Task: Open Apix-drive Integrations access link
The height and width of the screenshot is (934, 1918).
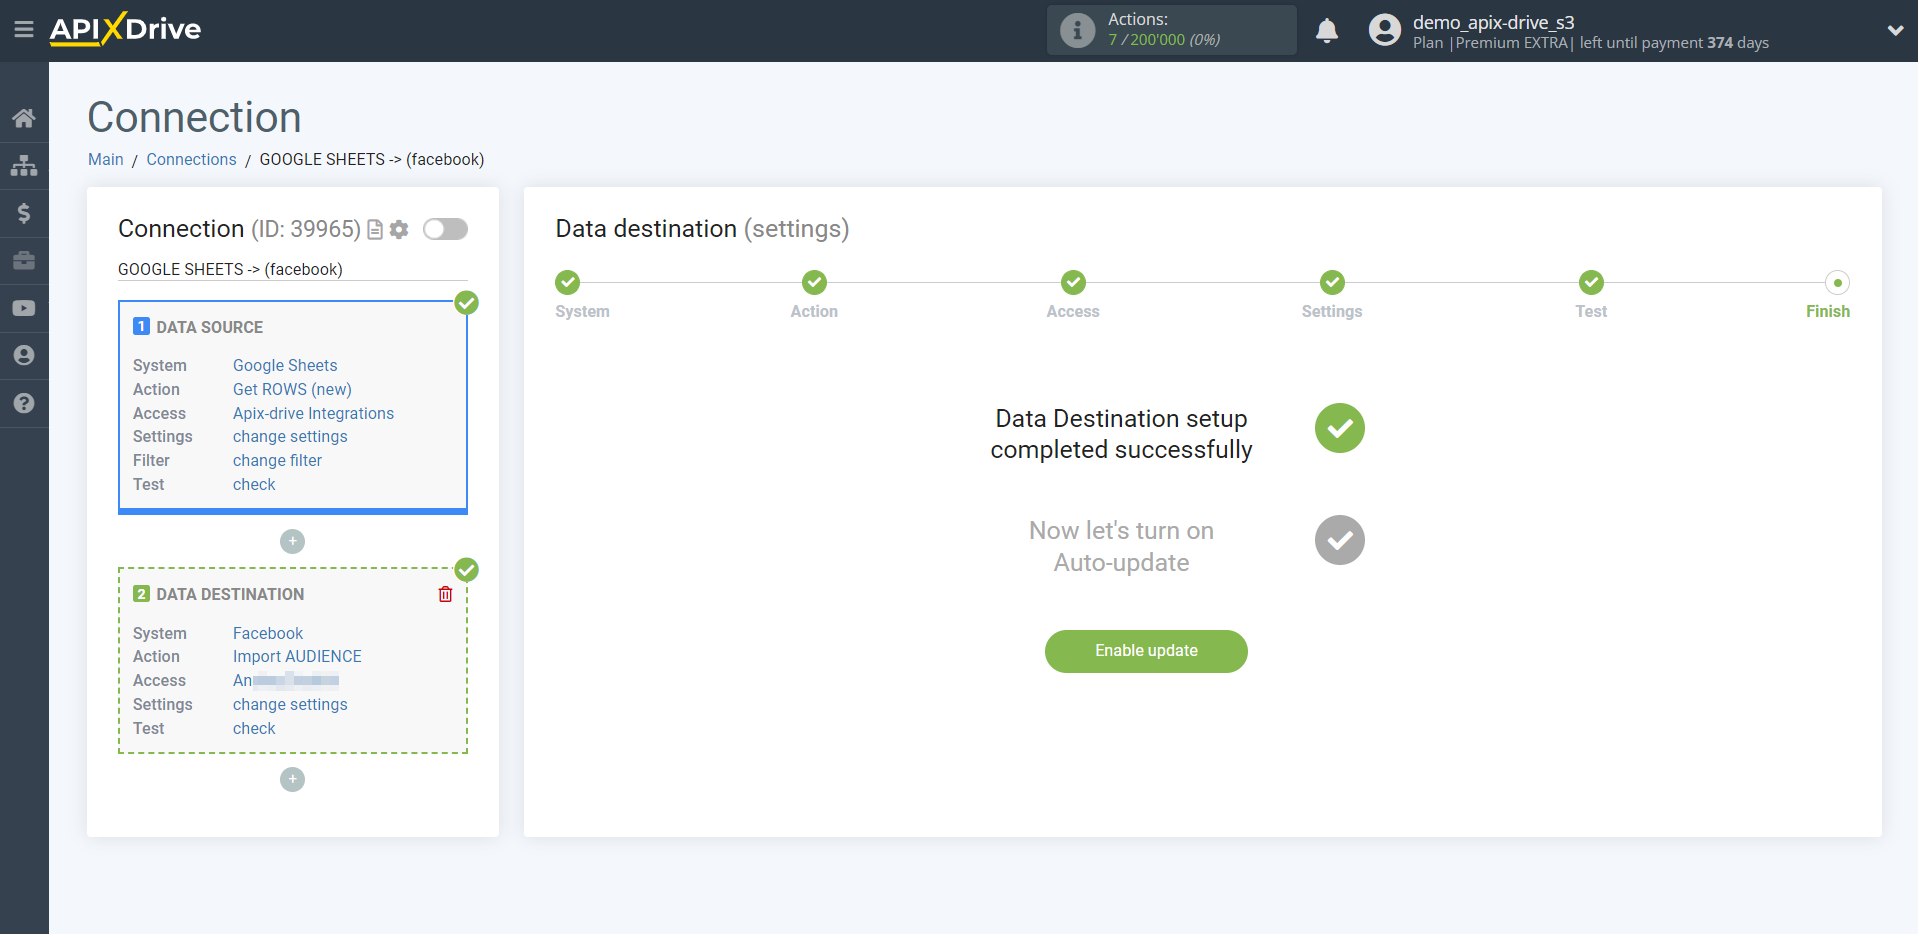Action: pyautogui.click(x=313, y=413)
